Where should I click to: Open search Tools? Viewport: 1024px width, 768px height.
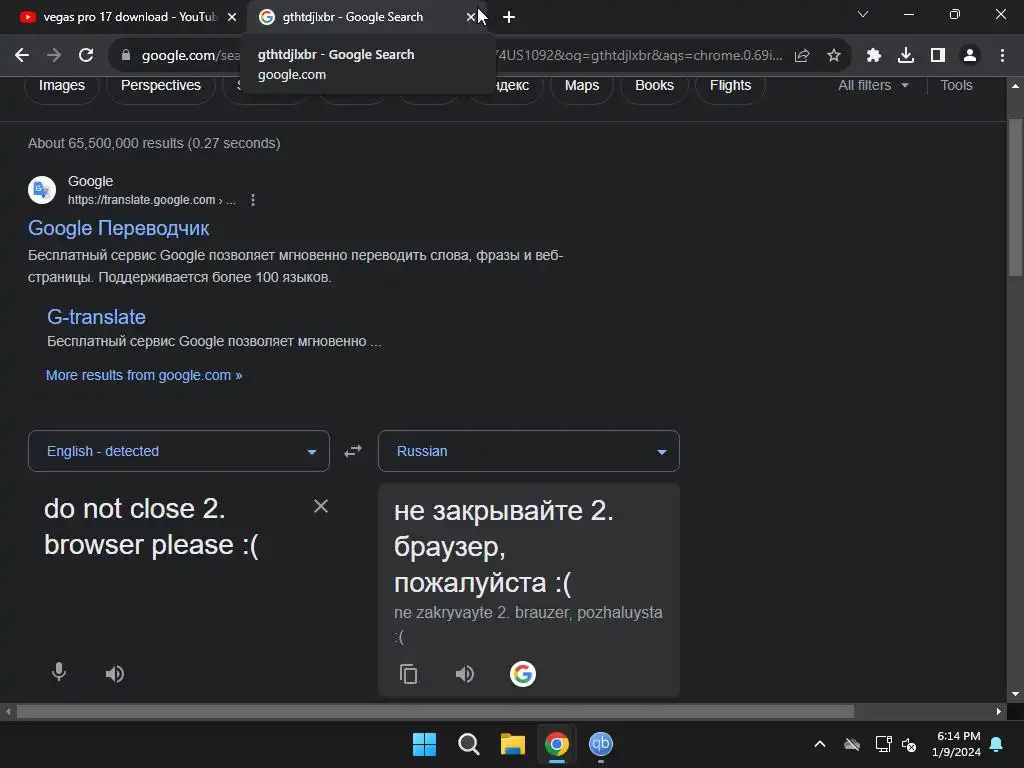[x=956, y=86]
